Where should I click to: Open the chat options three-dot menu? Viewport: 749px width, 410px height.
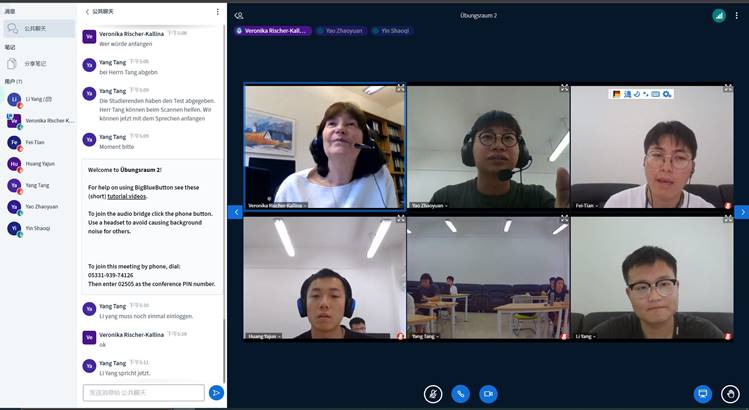pyautogui.click(x=218, y=12)
